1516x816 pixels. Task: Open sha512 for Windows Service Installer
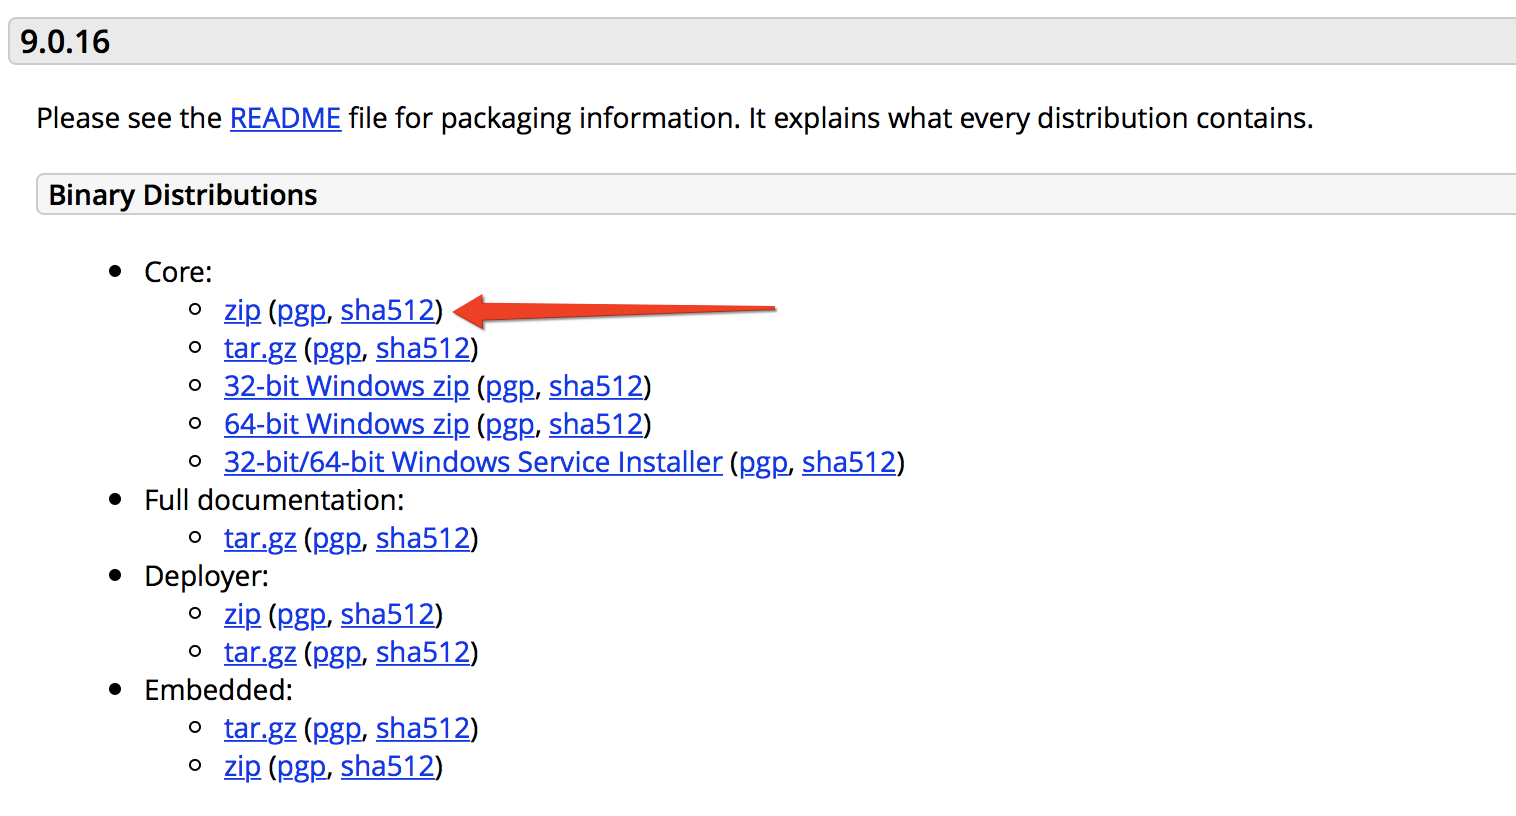pyautogui.click(x=849, y=463)
